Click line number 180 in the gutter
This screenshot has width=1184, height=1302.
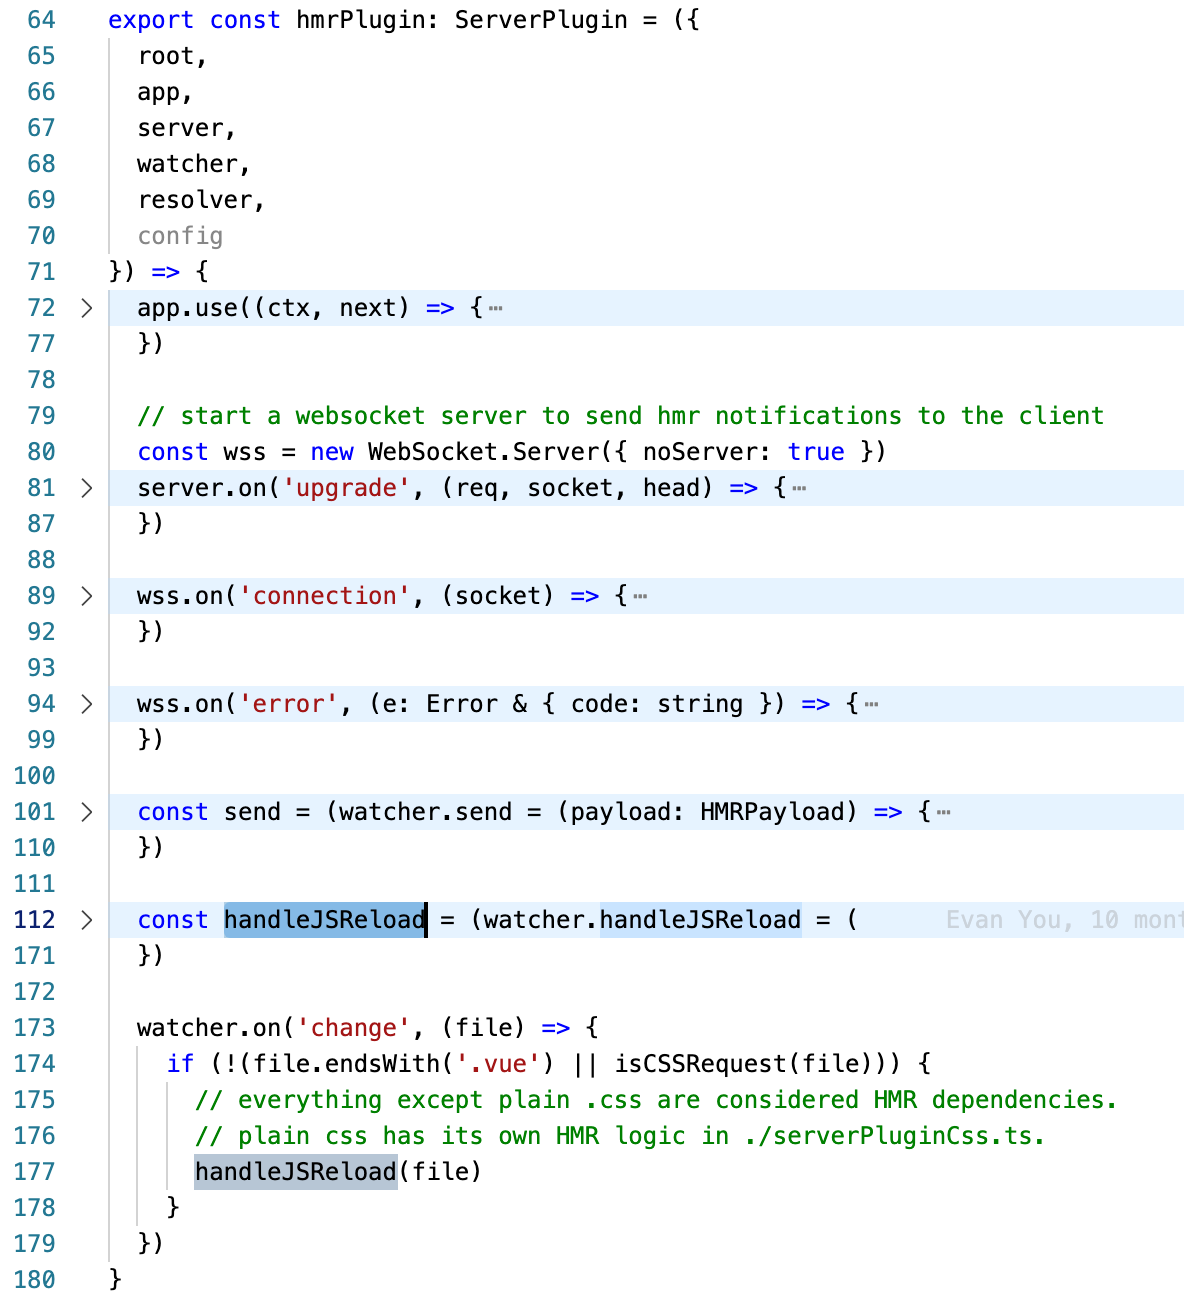[x=35, y=1280]
